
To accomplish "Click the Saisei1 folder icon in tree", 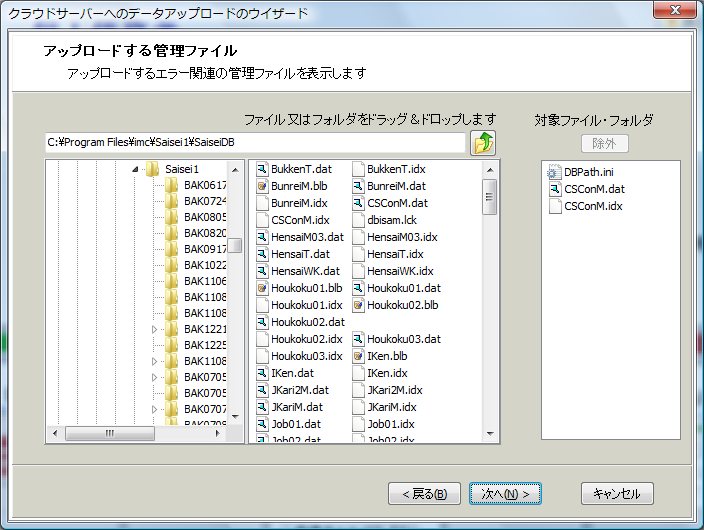I will click(x=152, y=169).
